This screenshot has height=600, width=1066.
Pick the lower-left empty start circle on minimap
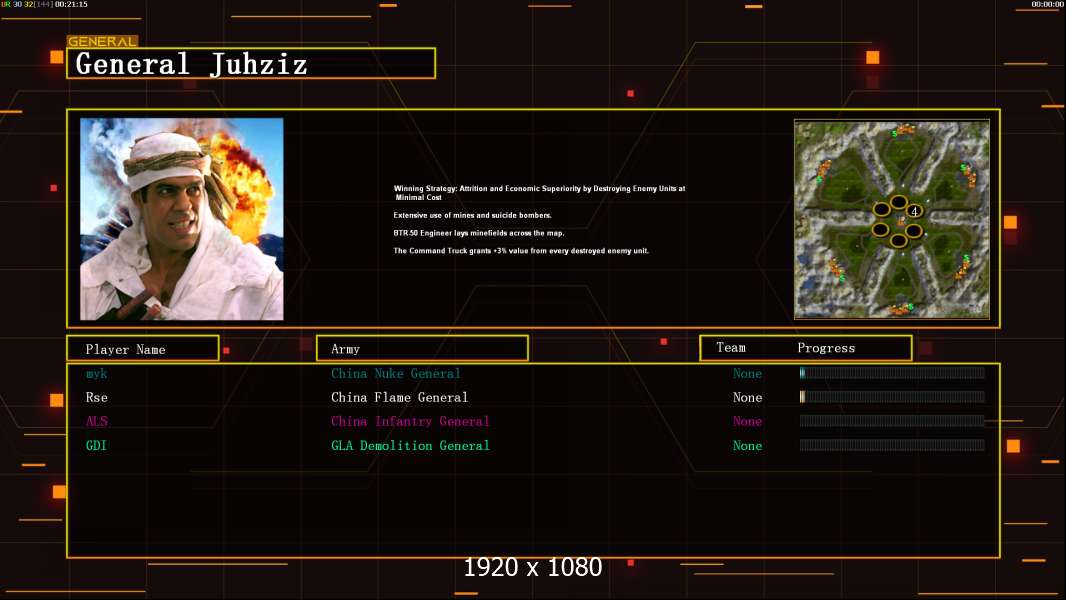click(x=880, y=230)
